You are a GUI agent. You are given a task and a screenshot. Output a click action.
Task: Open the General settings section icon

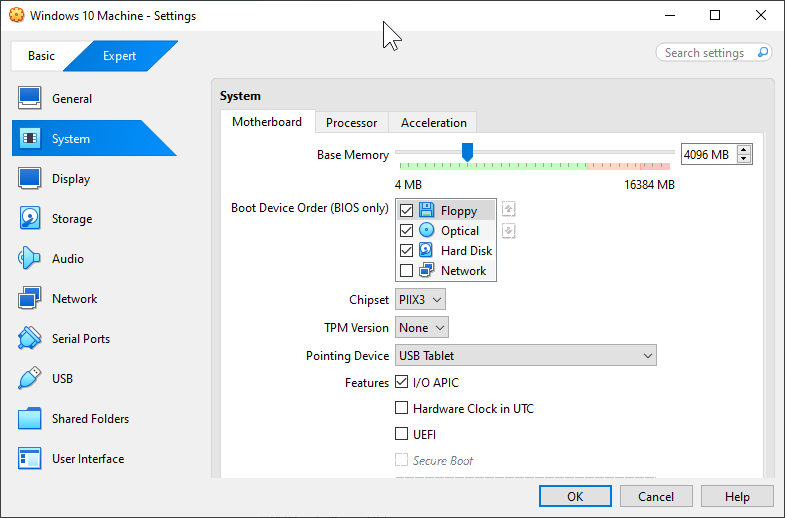(30, 99)
